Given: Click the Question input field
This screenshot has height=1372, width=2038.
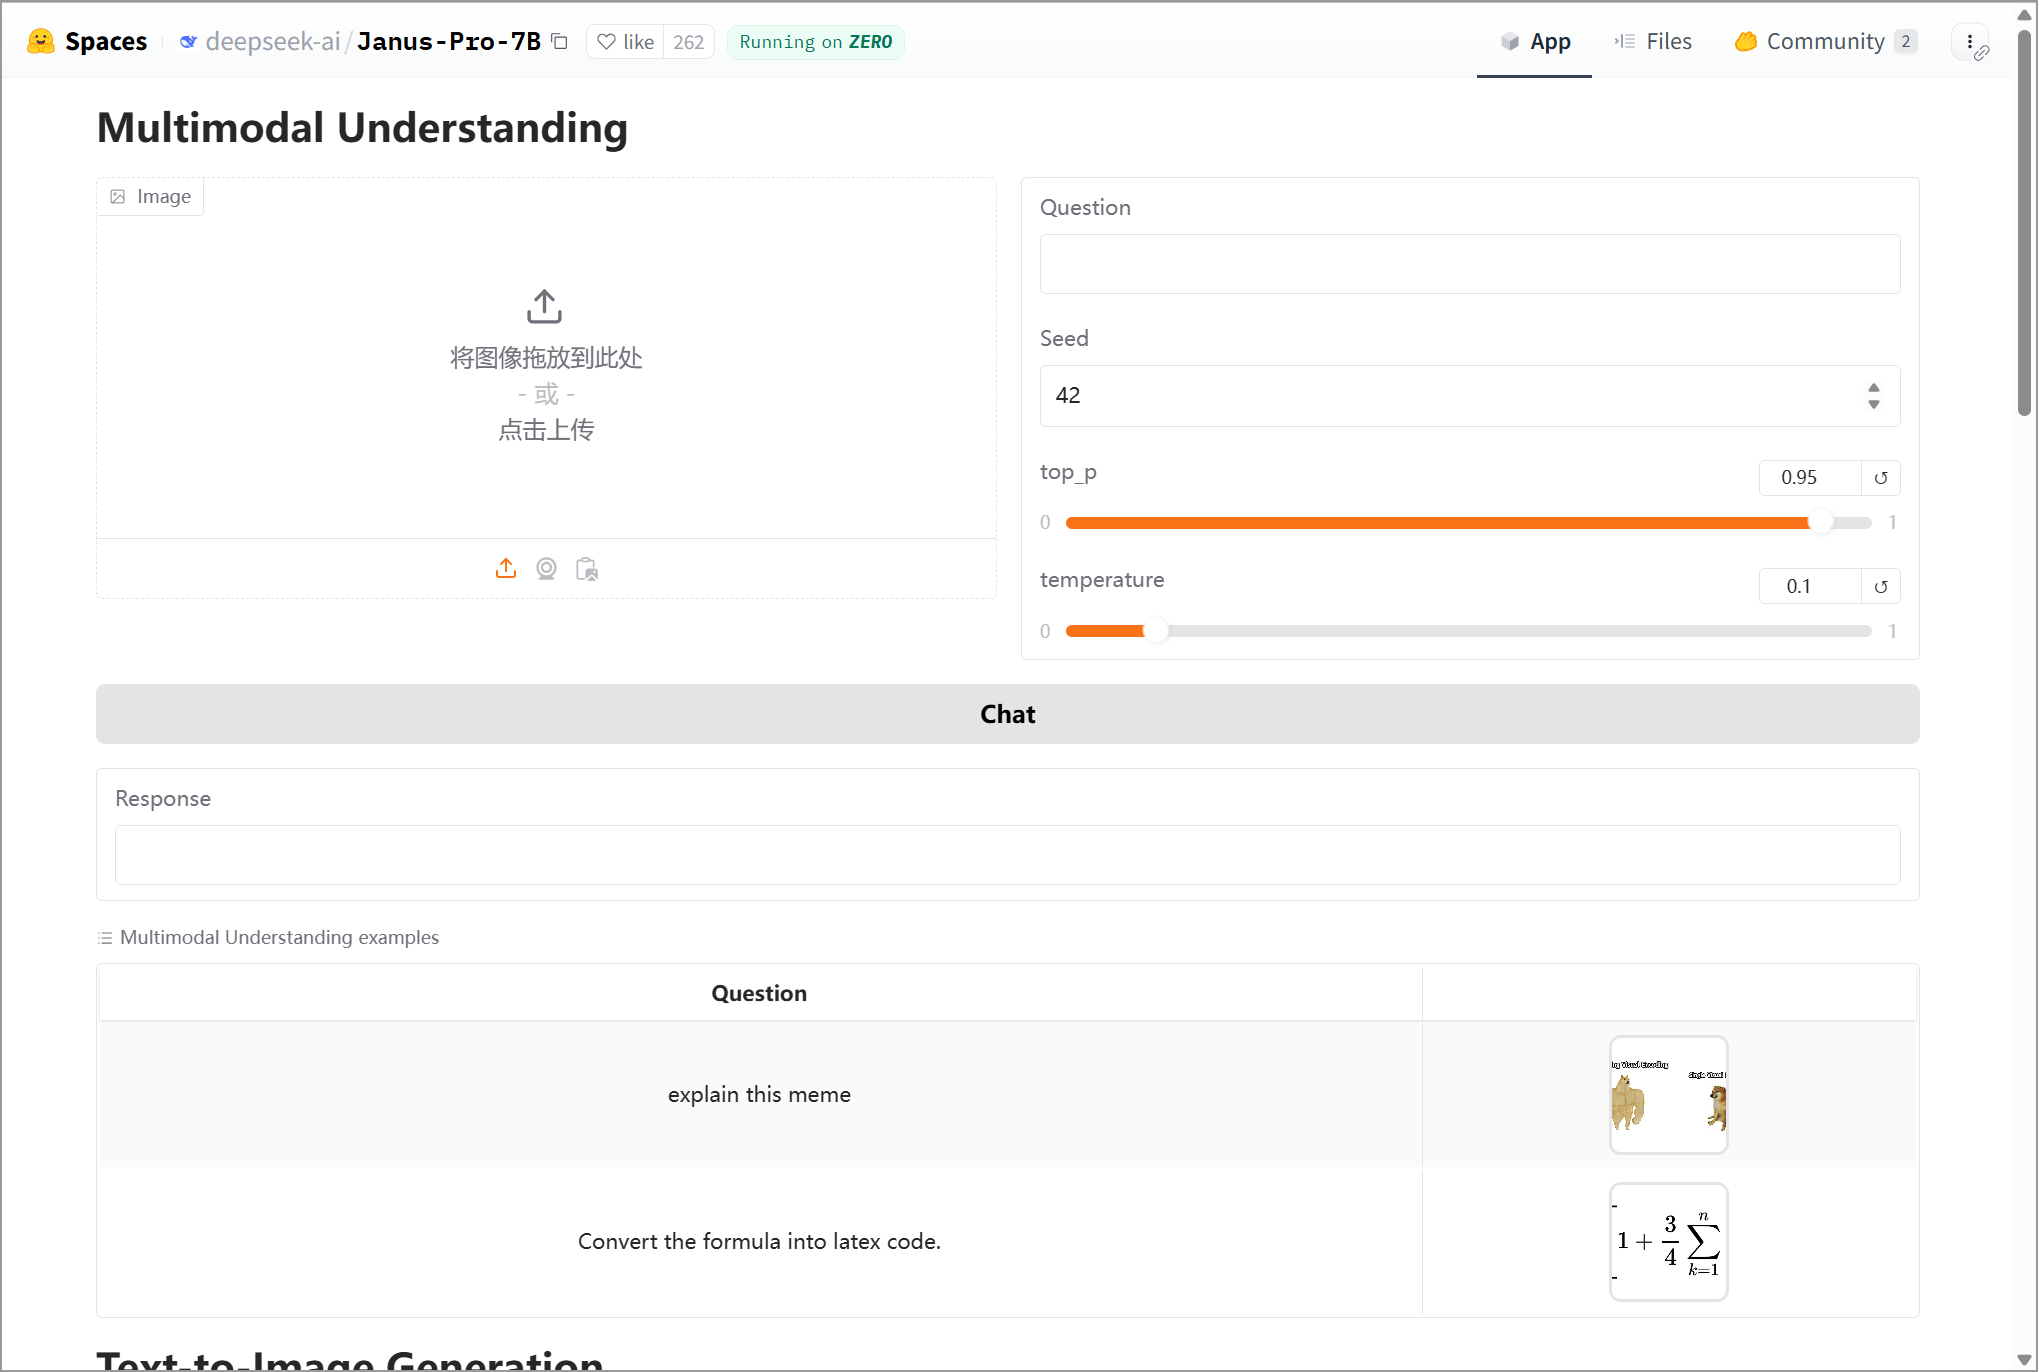Looking at the screenshot, I should point(1470,263).
